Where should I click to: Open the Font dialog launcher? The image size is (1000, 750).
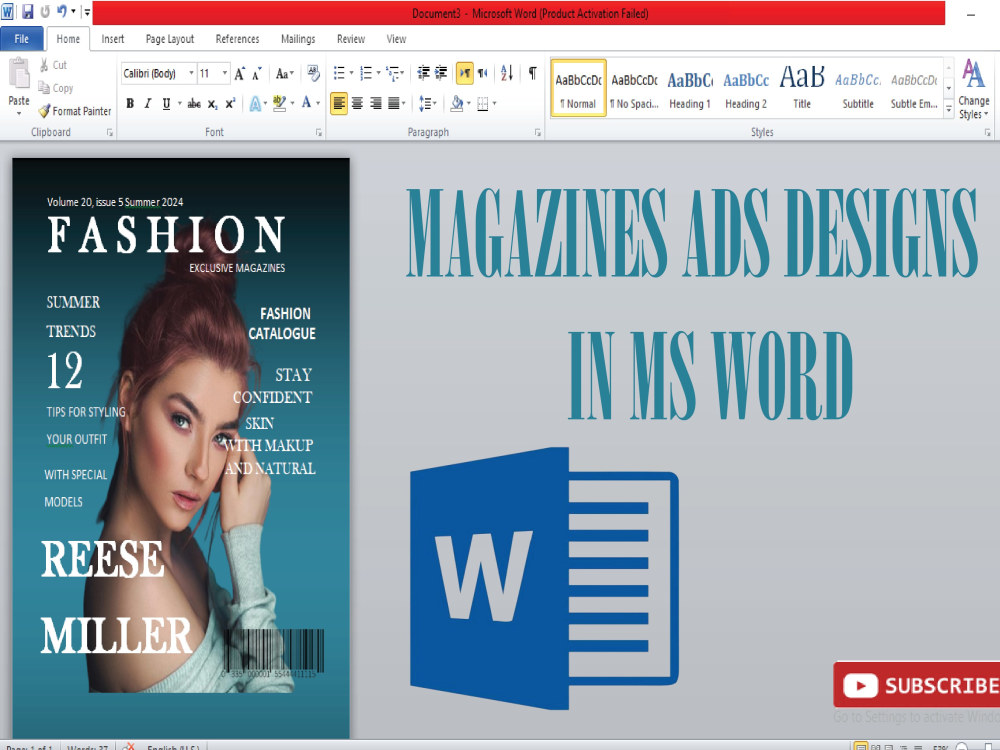point(319,133)
